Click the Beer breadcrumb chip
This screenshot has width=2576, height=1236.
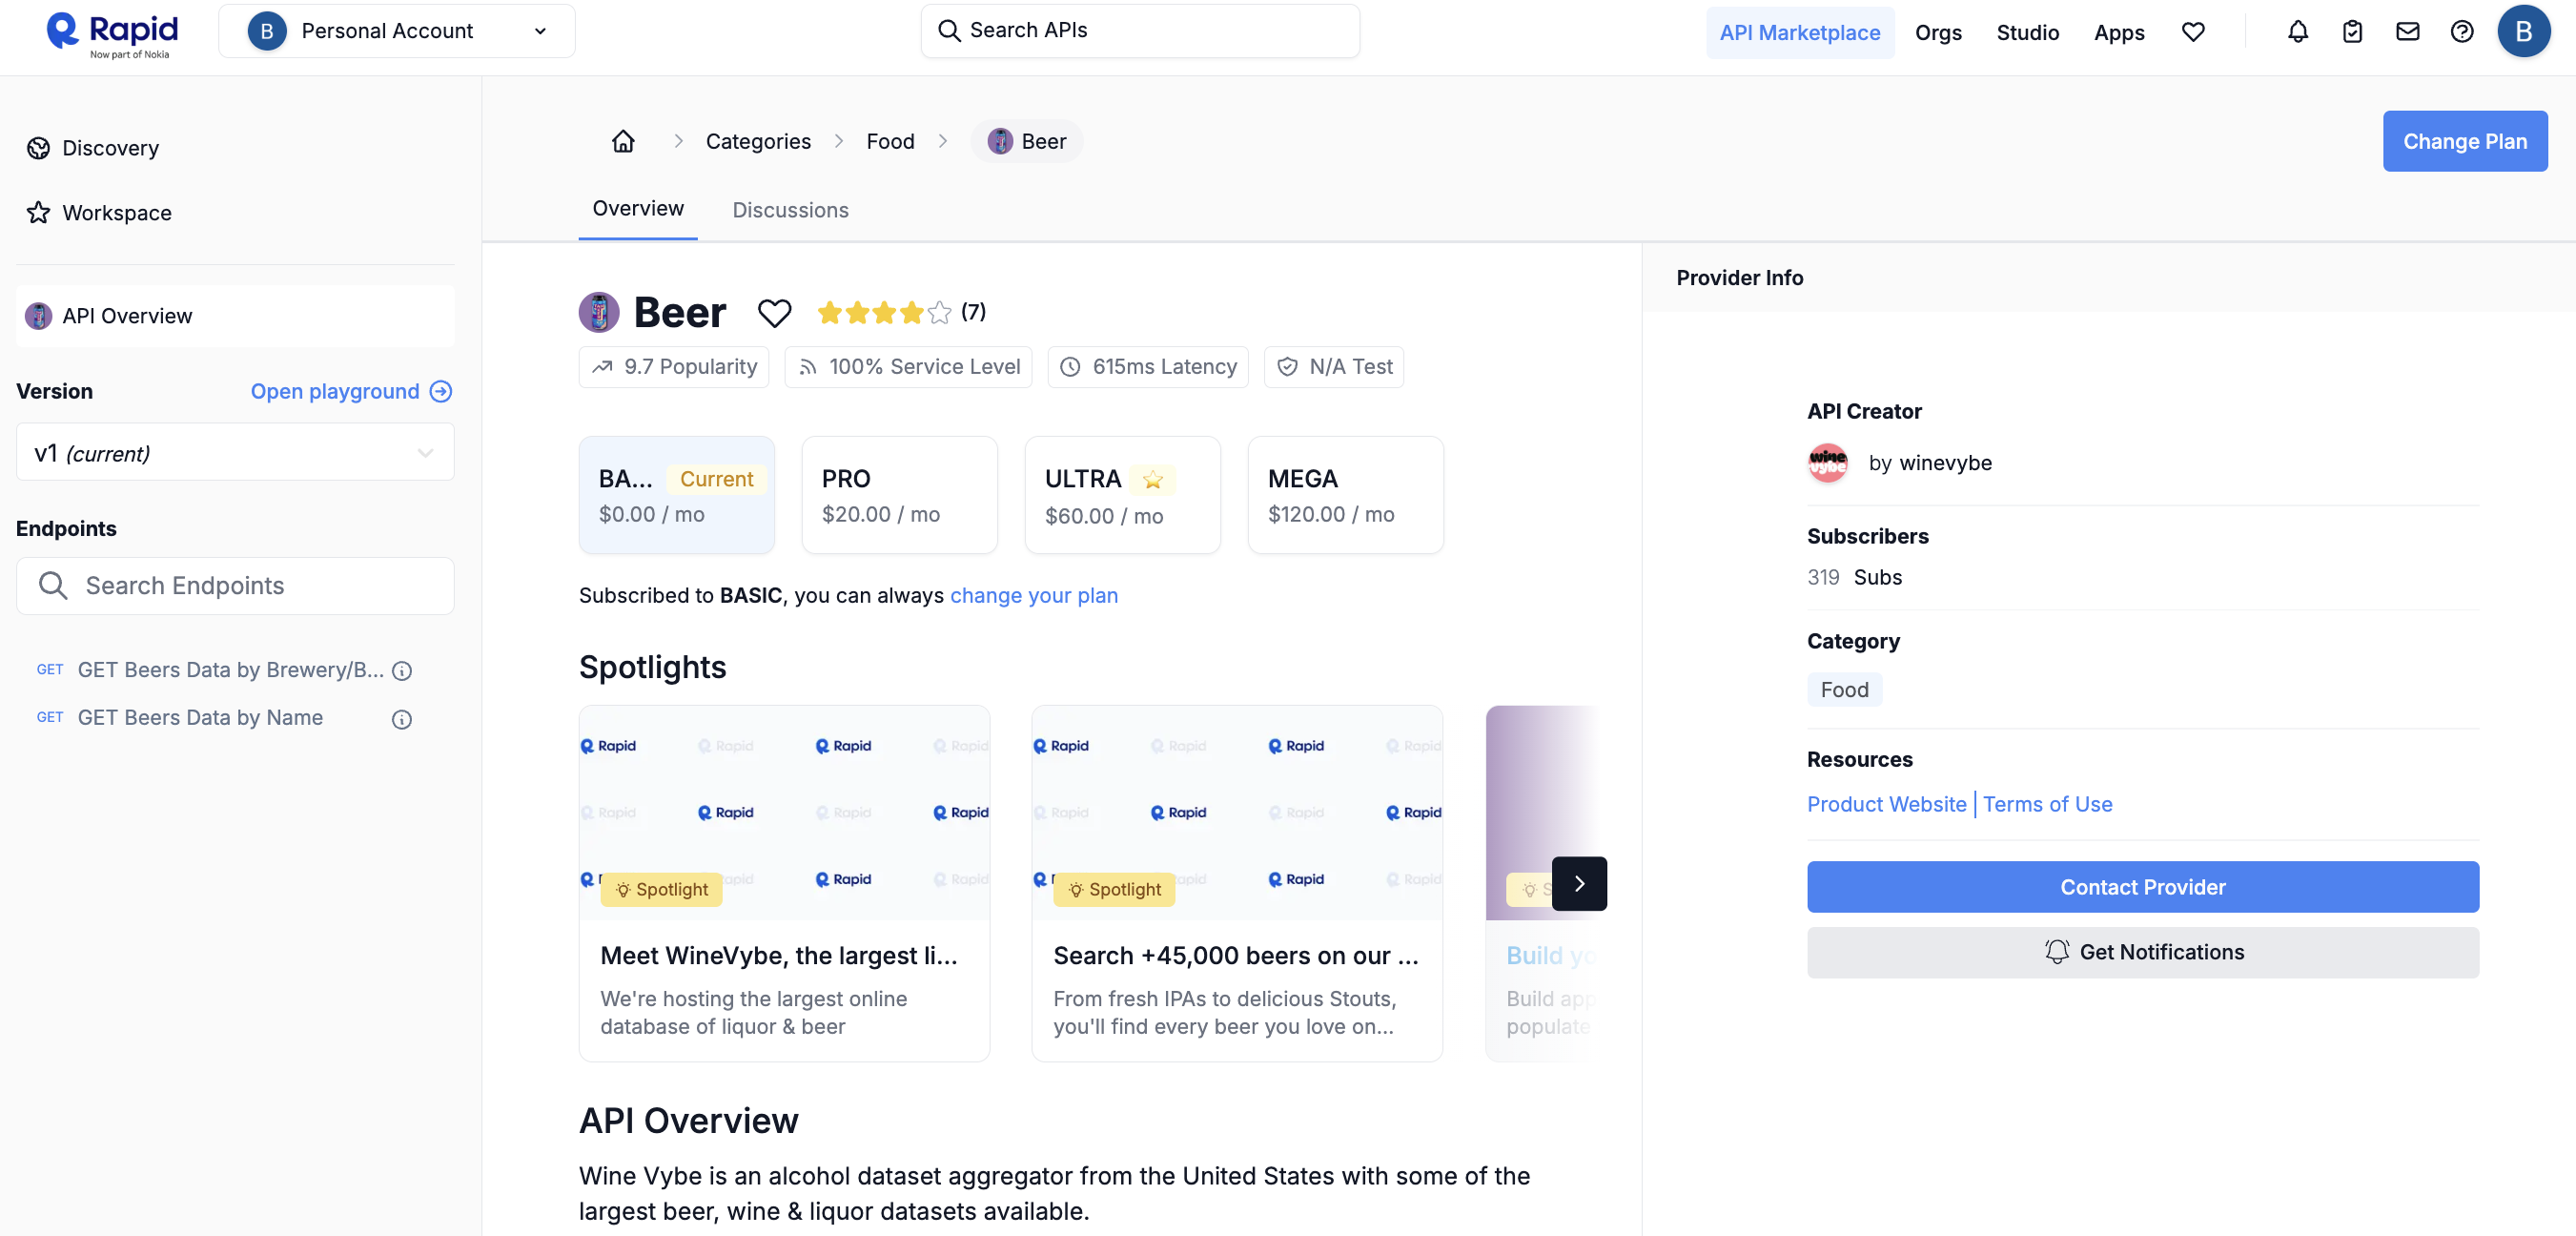point(1026,141)
